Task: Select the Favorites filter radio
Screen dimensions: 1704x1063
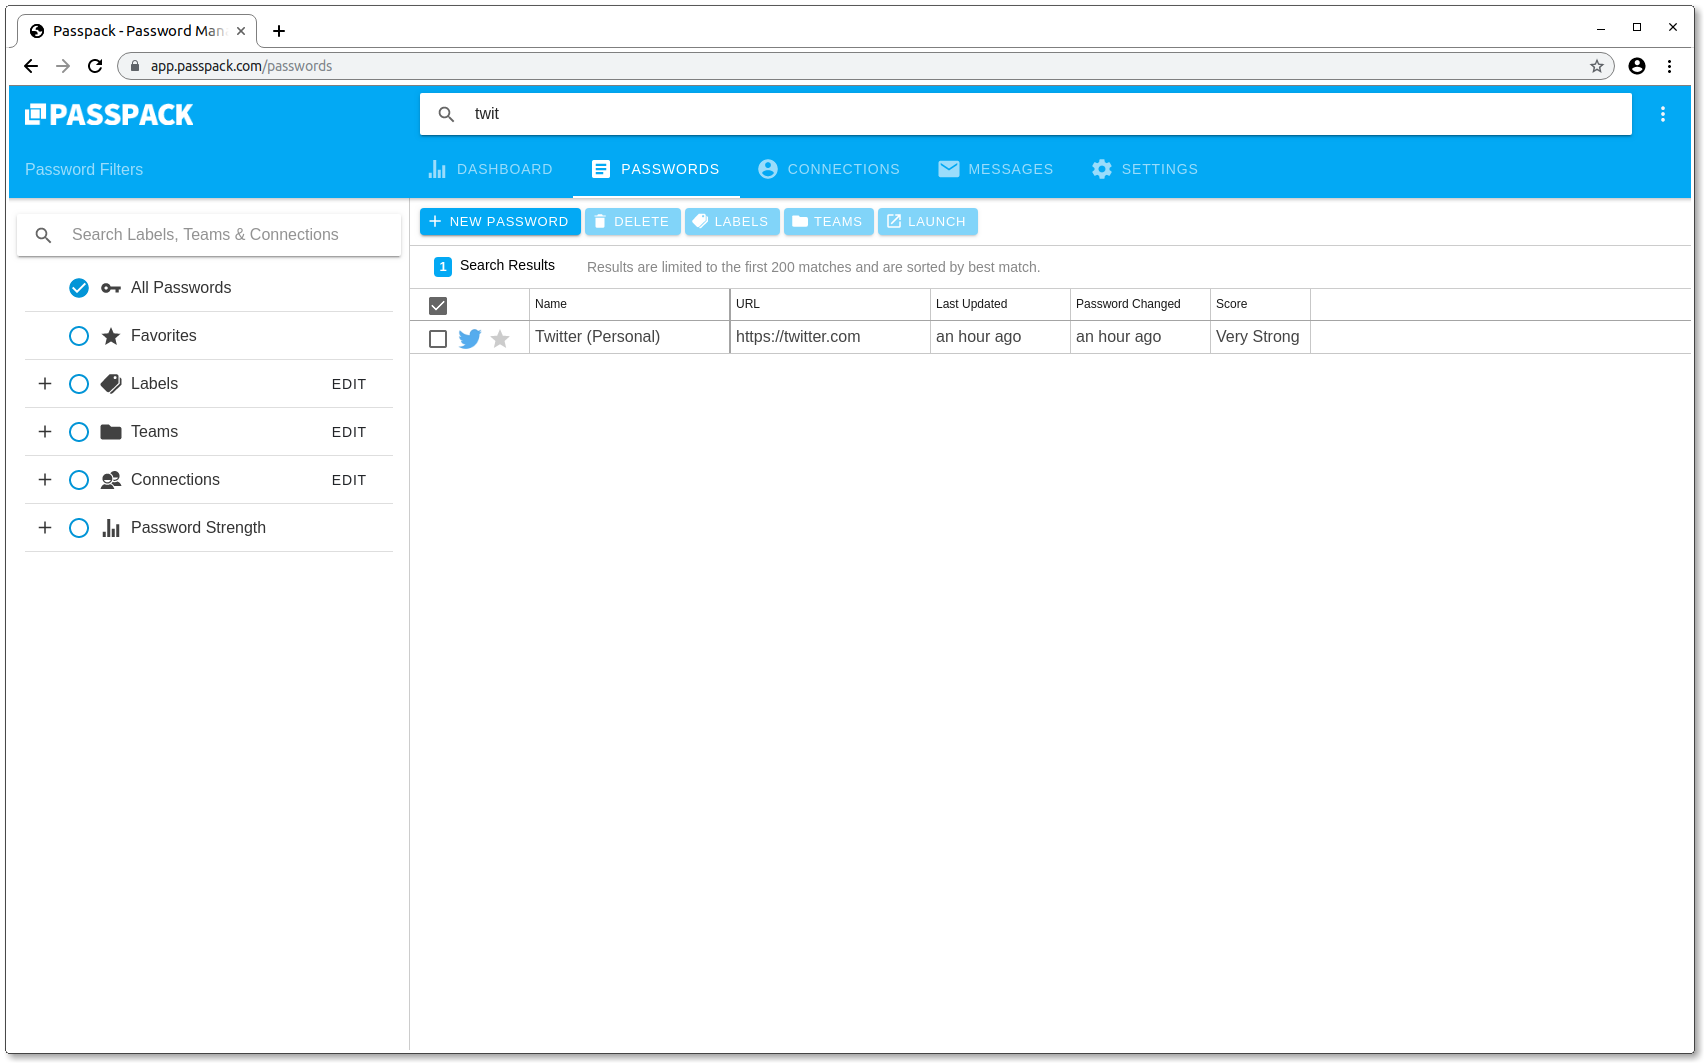Action: (79, 336)
